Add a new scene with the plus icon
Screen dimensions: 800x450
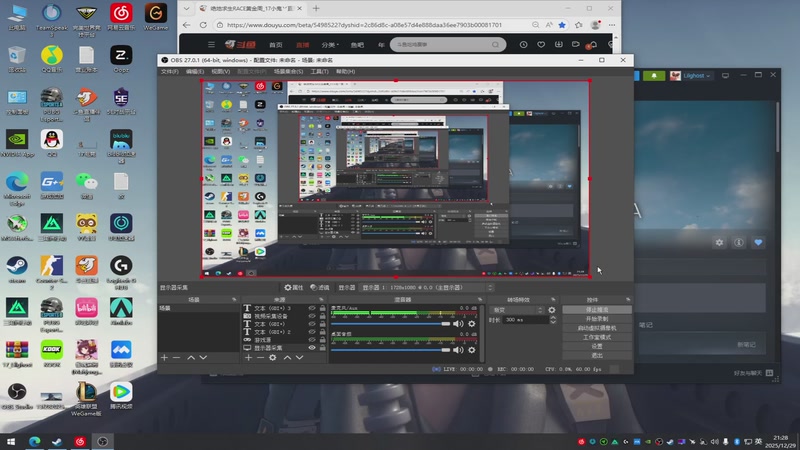(164, 358)
